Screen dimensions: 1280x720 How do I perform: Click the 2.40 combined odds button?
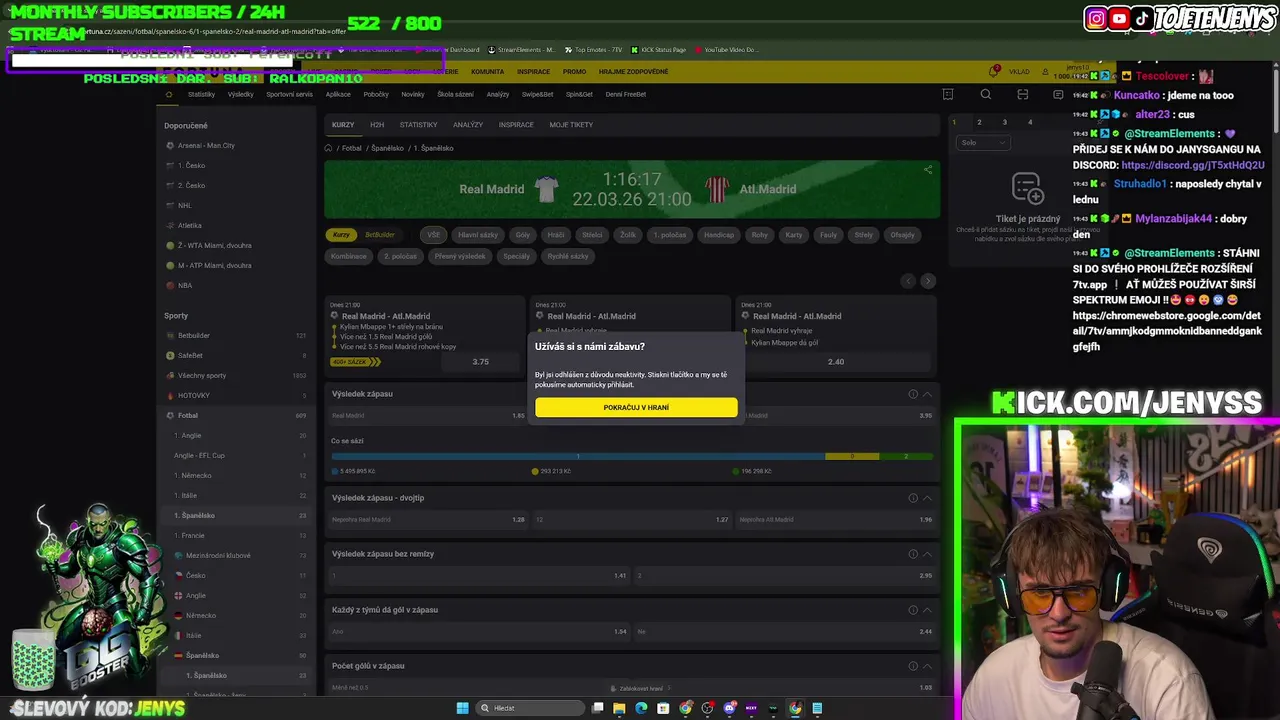(x=836, y=362)
